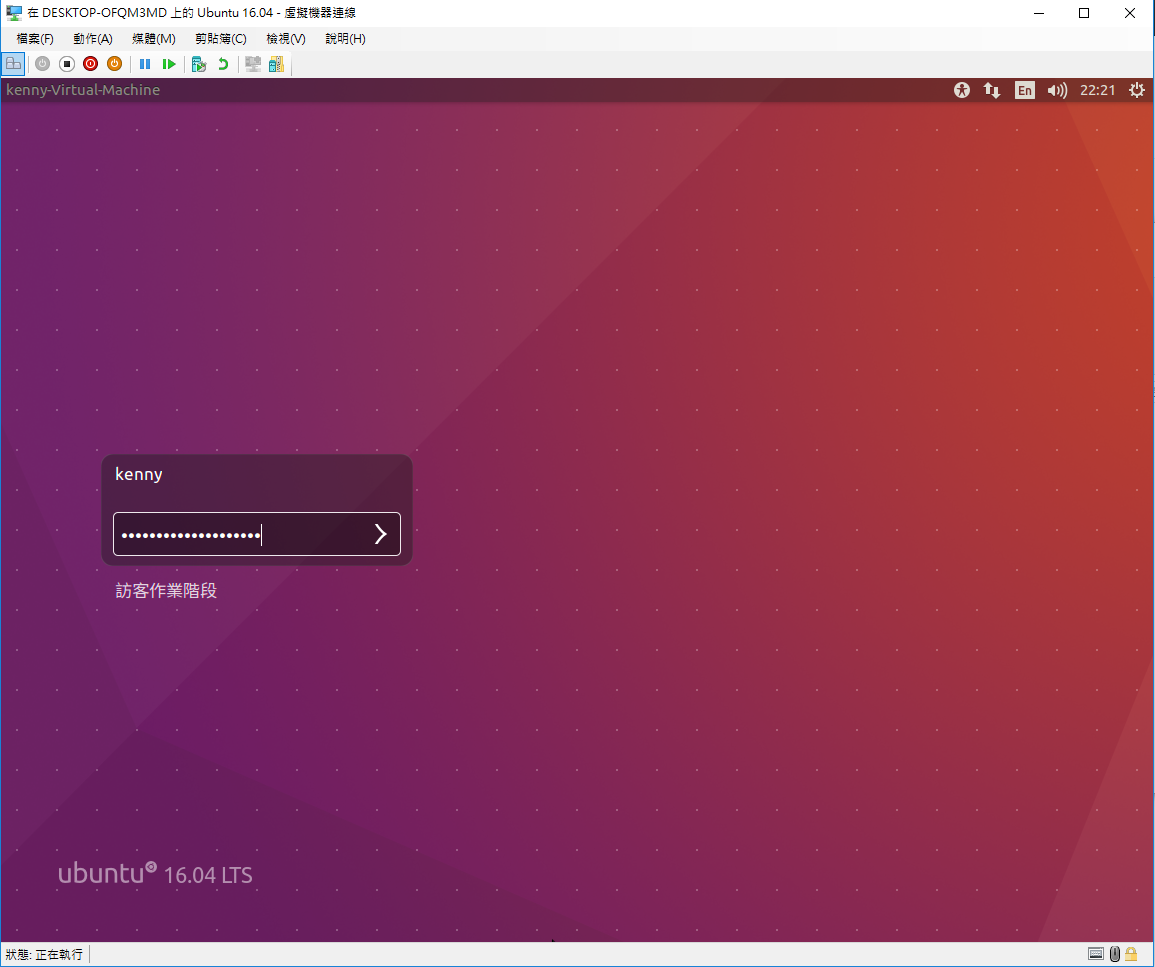The width and height of the screenshot is (1155, 967).
Task: Open the volume indicator menu
Action: [1056, 90]
